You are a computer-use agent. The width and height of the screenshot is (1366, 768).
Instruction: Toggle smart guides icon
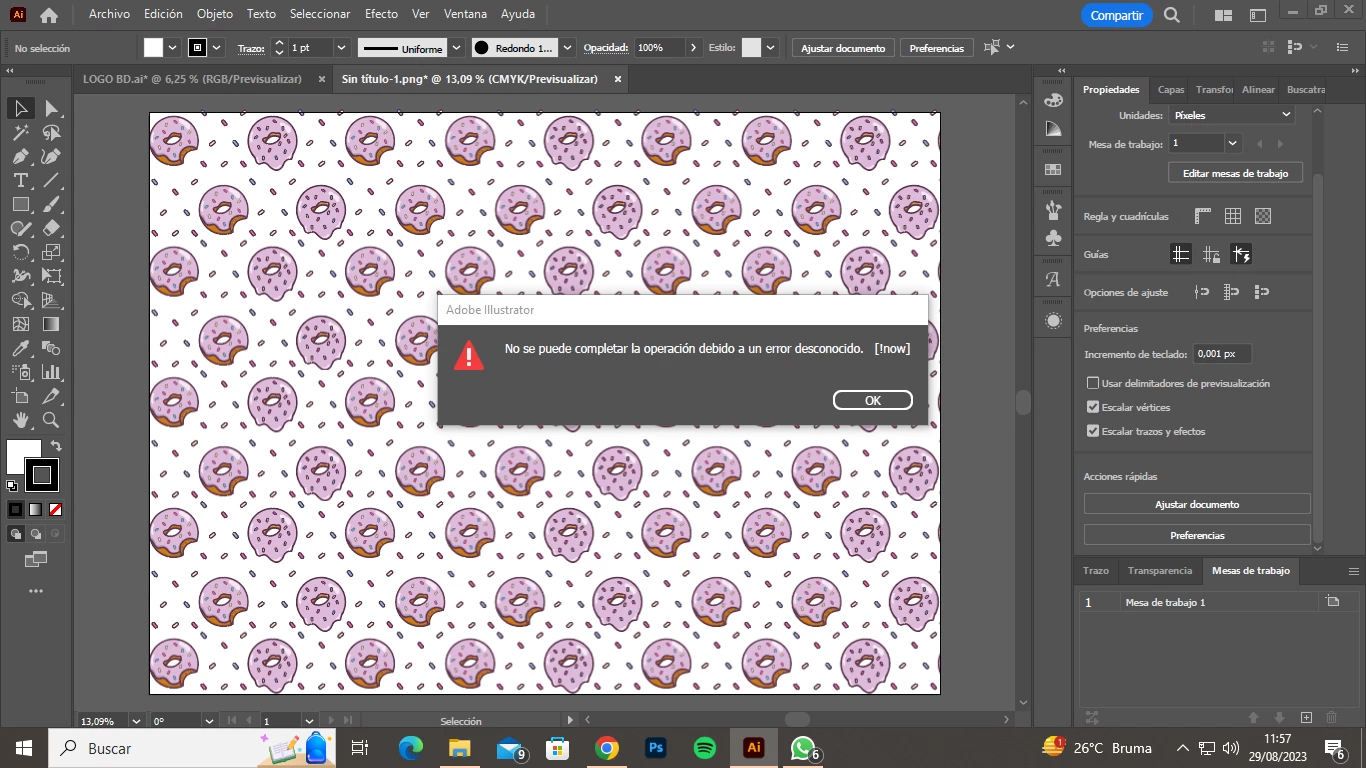point(1241,254)
